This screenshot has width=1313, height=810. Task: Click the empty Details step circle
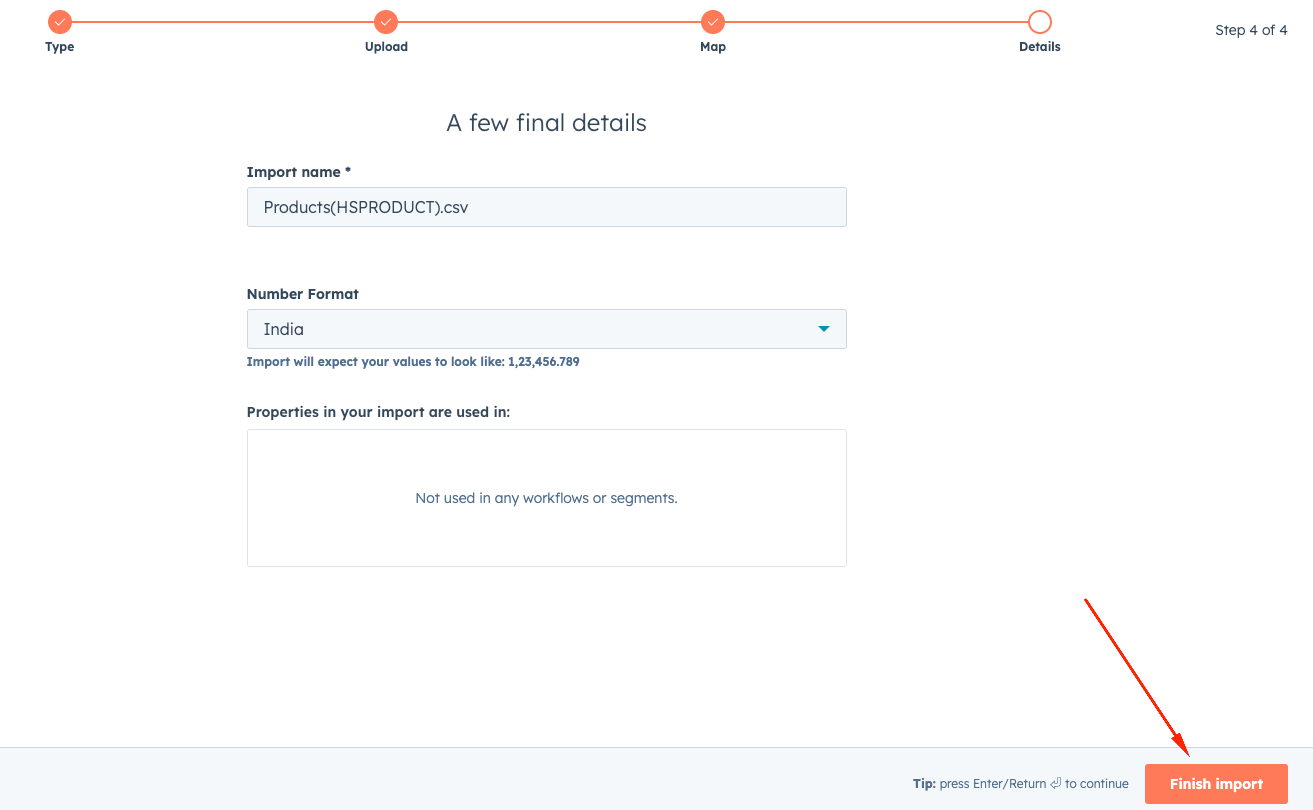(1039, 21)
